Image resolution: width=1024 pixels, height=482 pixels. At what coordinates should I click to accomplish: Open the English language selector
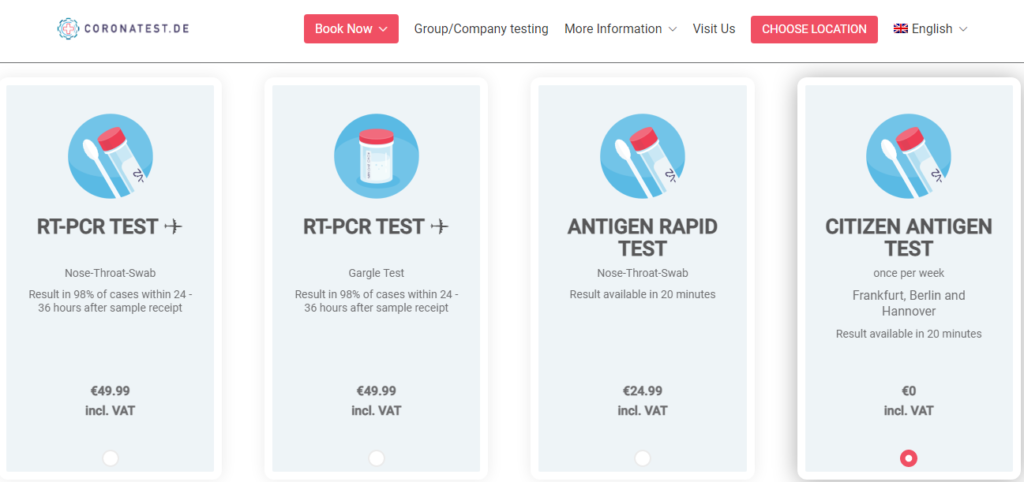[930, 29]
